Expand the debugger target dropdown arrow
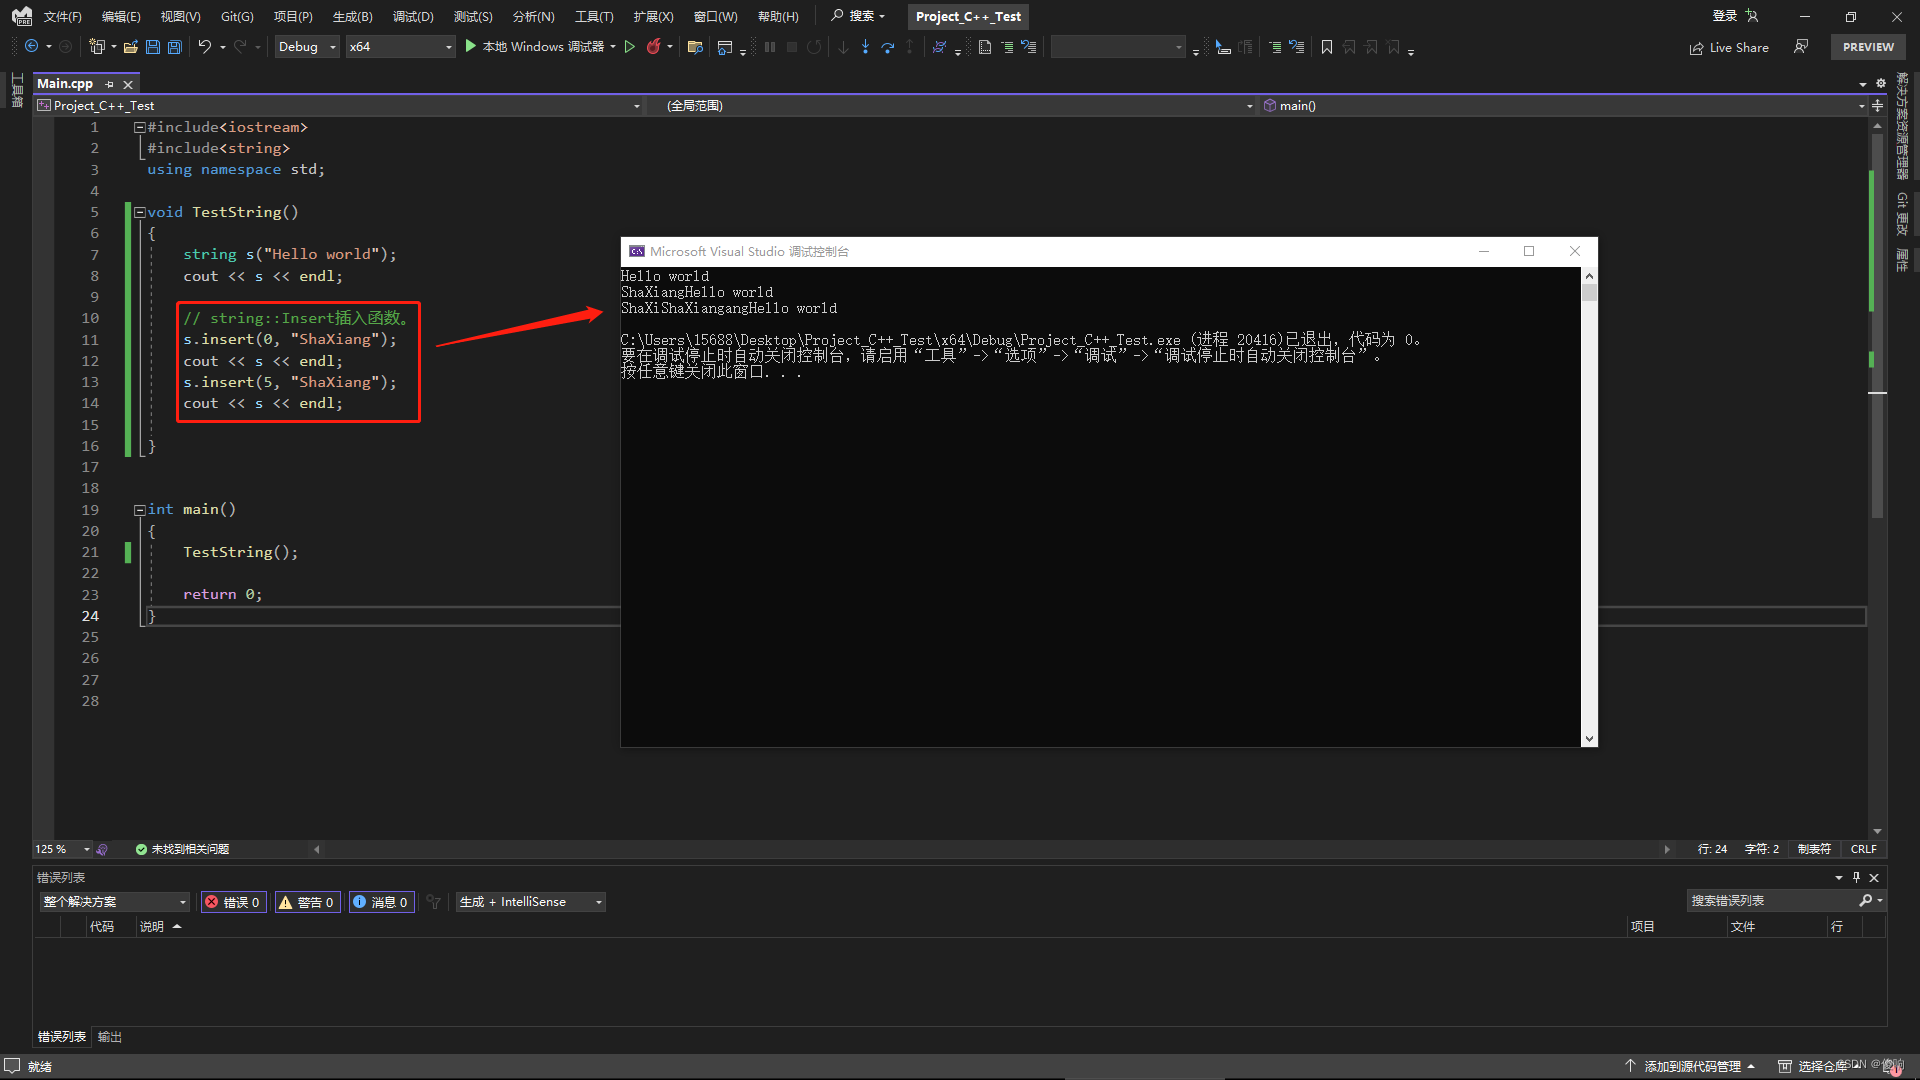1920x1080 pixels. point(613,47)
